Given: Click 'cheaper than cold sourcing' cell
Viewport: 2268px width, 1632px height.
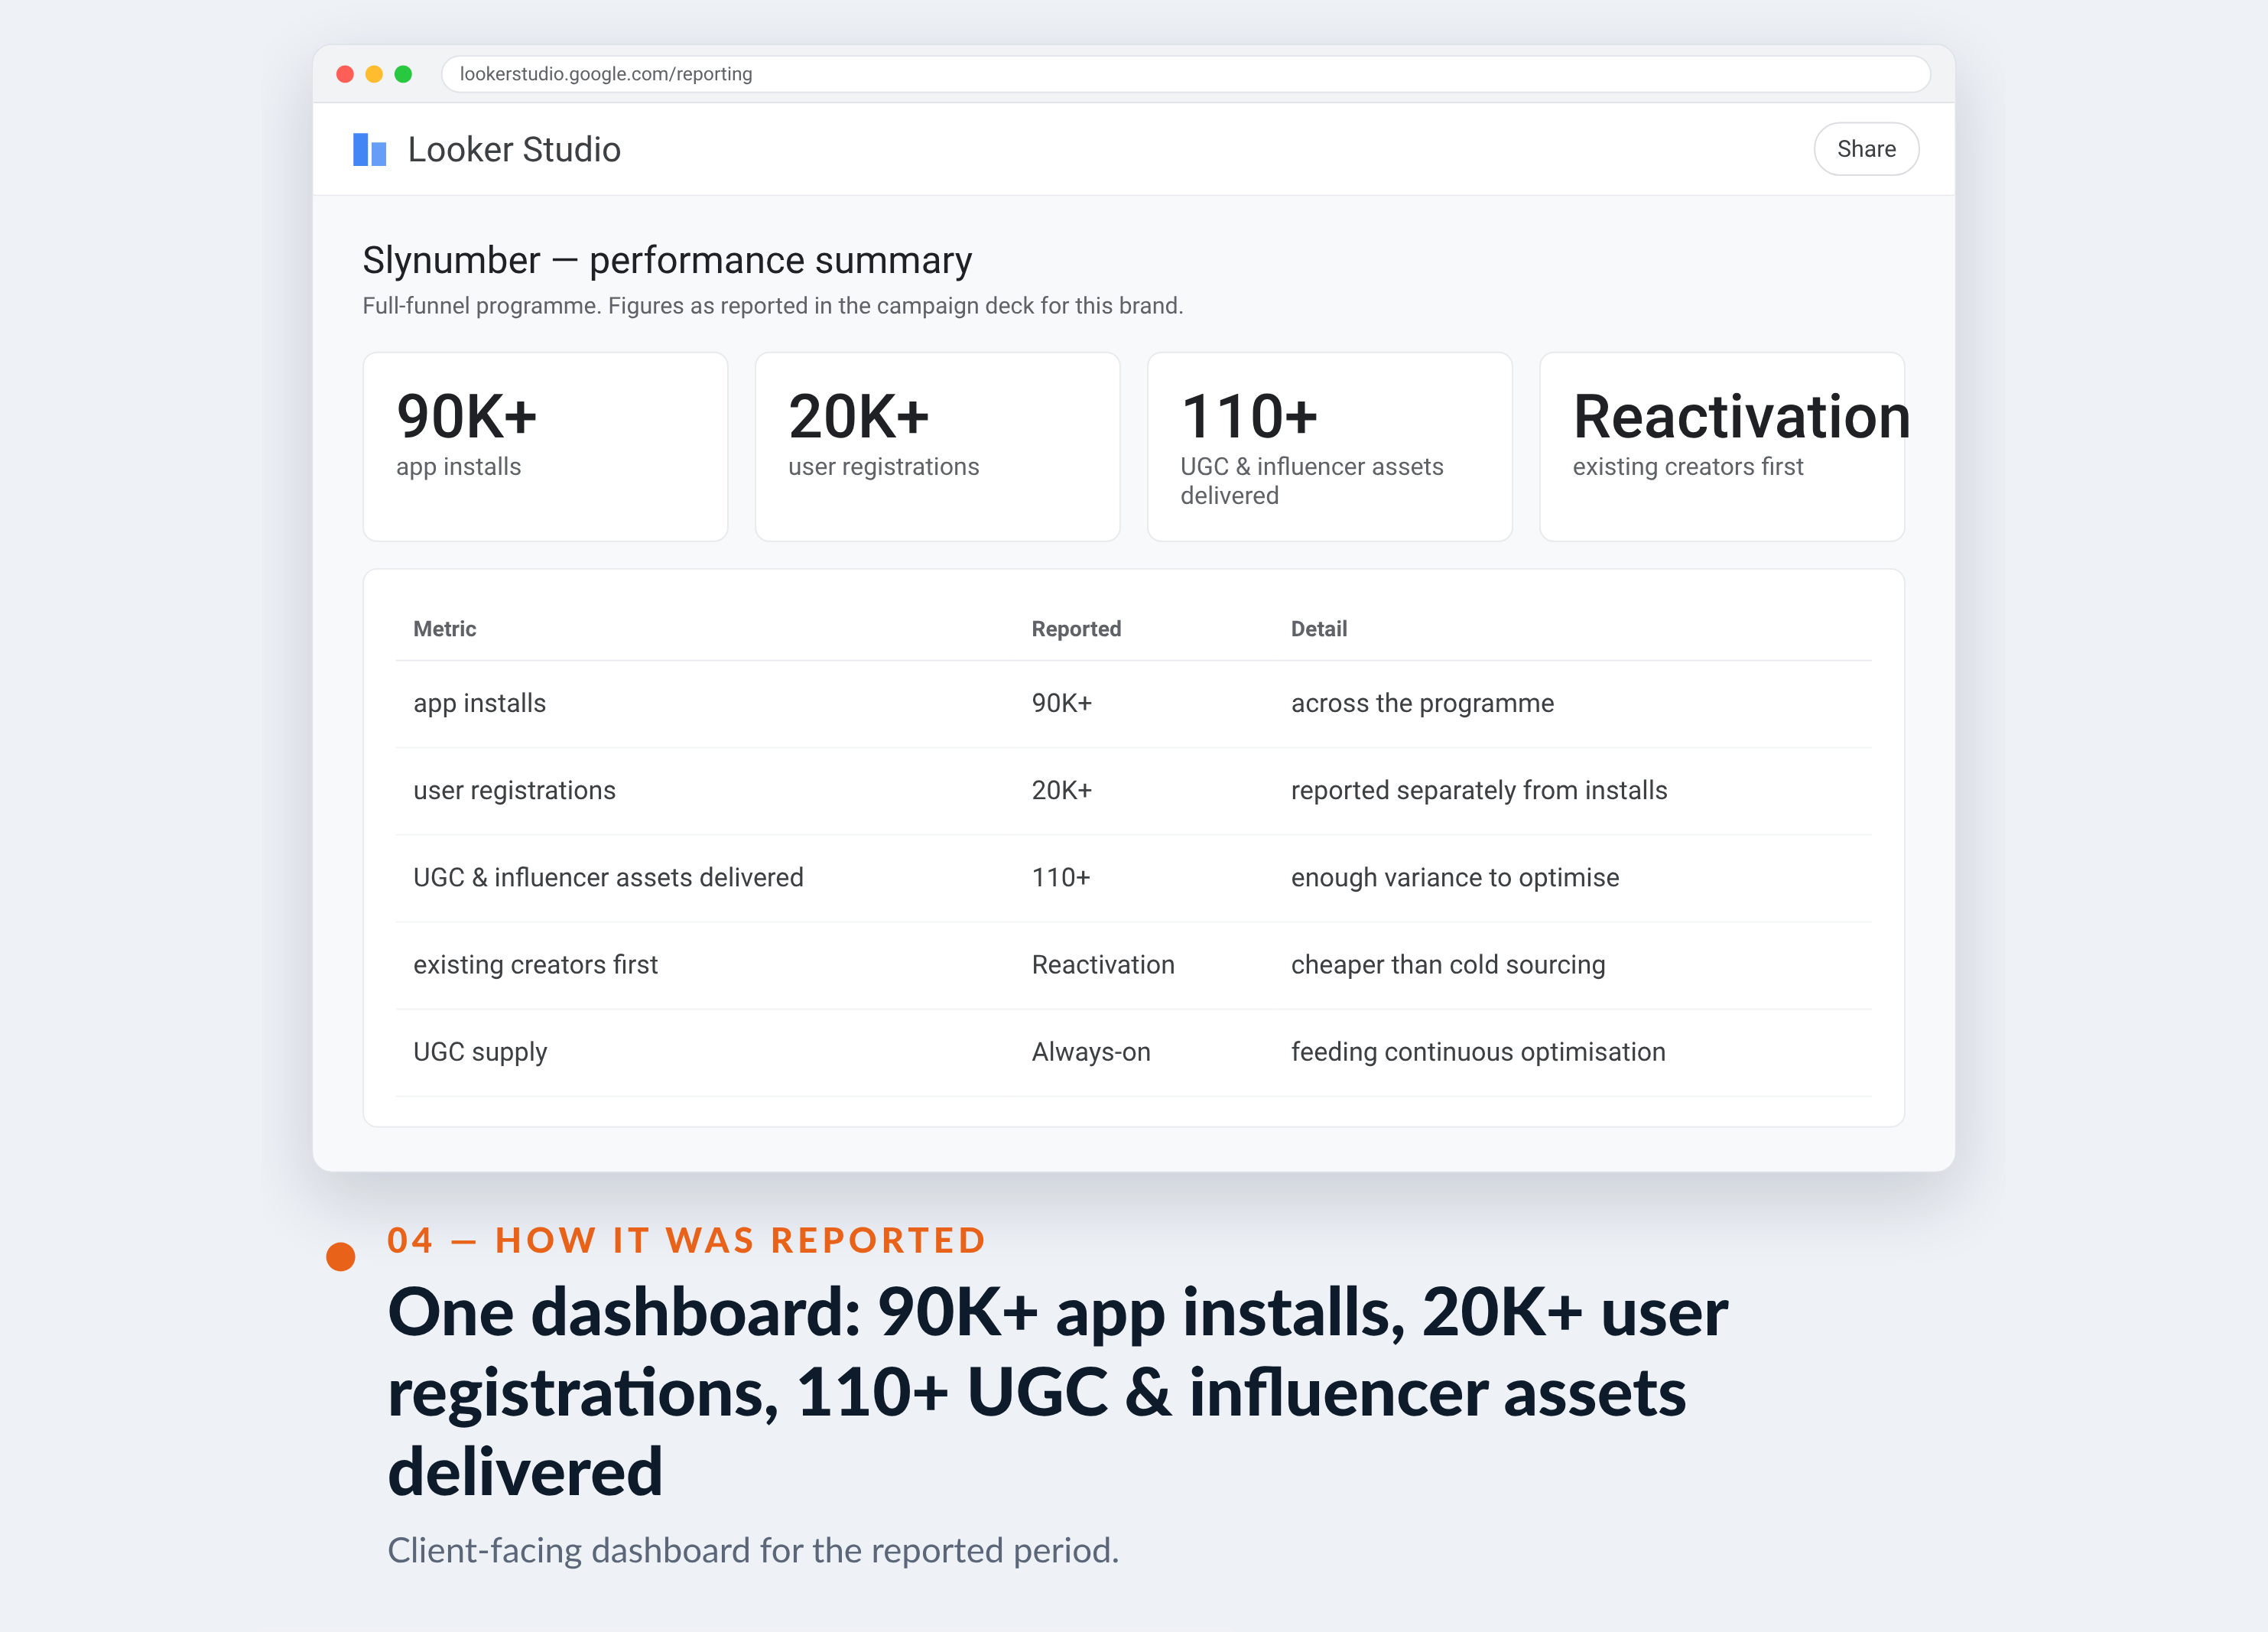Looking at the screenshot, I should [x=1447, y=965].
